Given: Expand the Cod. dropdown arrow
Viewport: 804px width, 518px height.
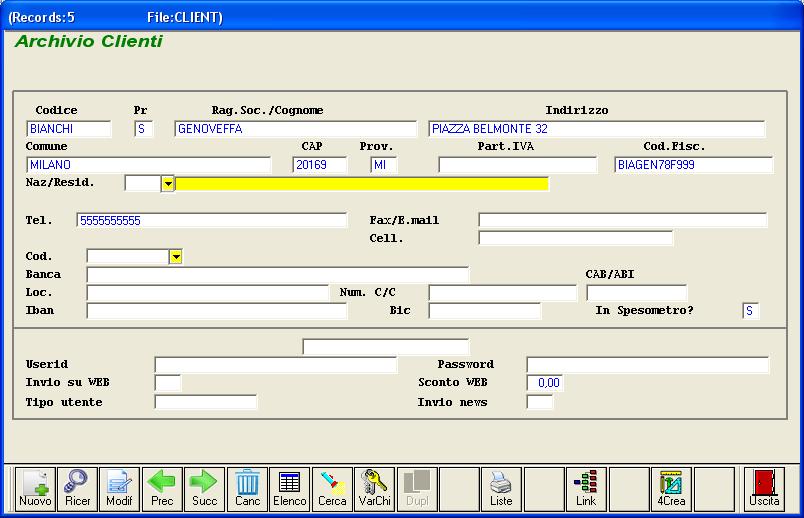Looking at the screenshot, I should pos(175,256).
